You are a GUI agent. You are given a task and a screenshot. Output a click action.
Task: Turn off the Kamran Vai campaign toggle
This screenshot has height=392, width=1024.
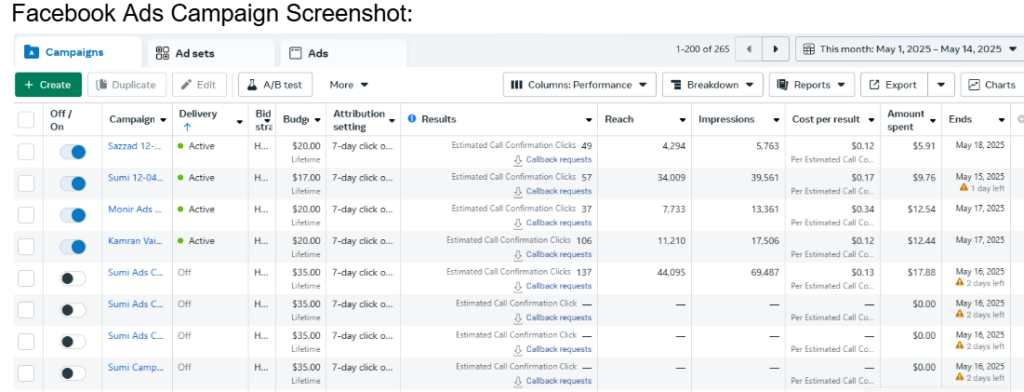point(72,247)
